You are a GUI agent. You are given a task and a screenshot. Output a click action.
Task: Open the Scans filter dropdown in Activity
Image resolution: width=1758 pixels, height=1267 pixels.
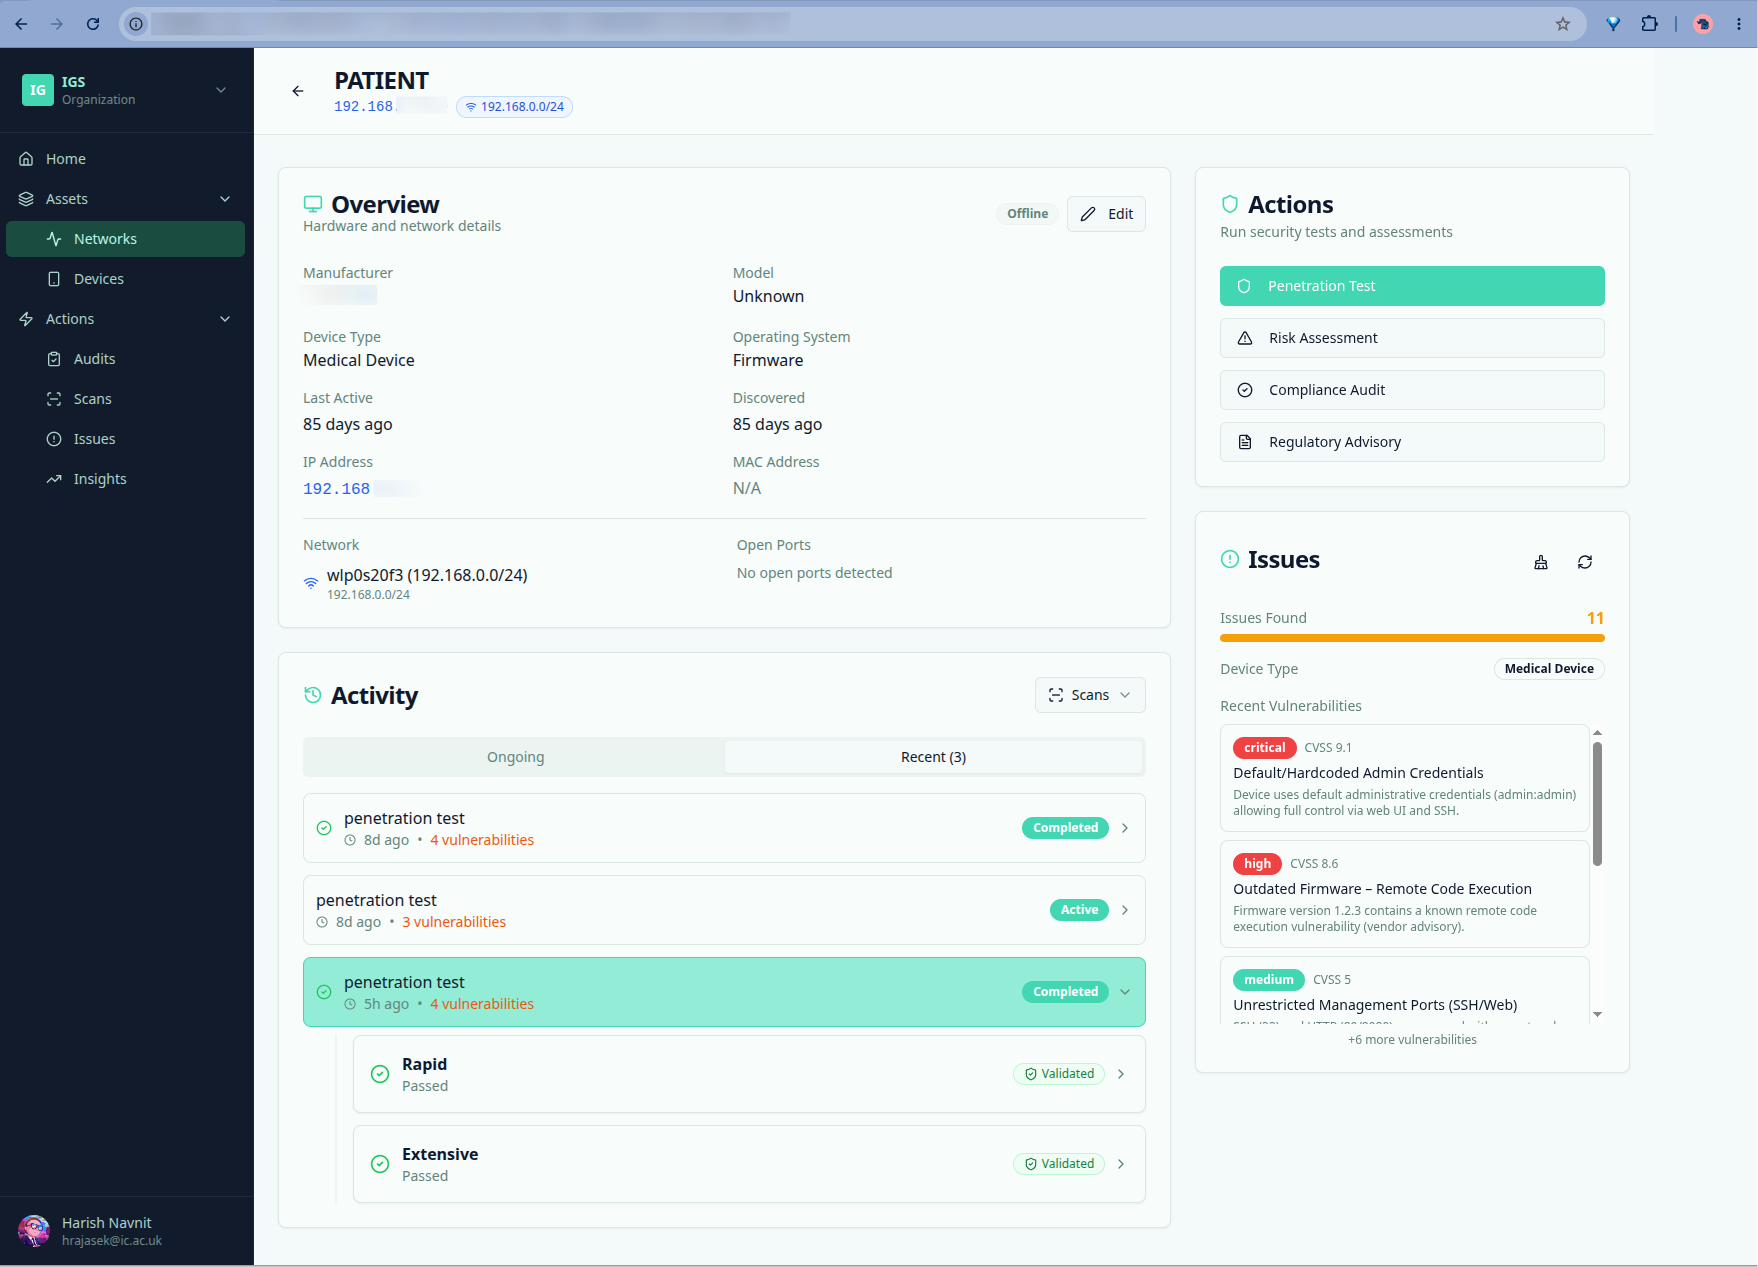tap(1090, 695)
